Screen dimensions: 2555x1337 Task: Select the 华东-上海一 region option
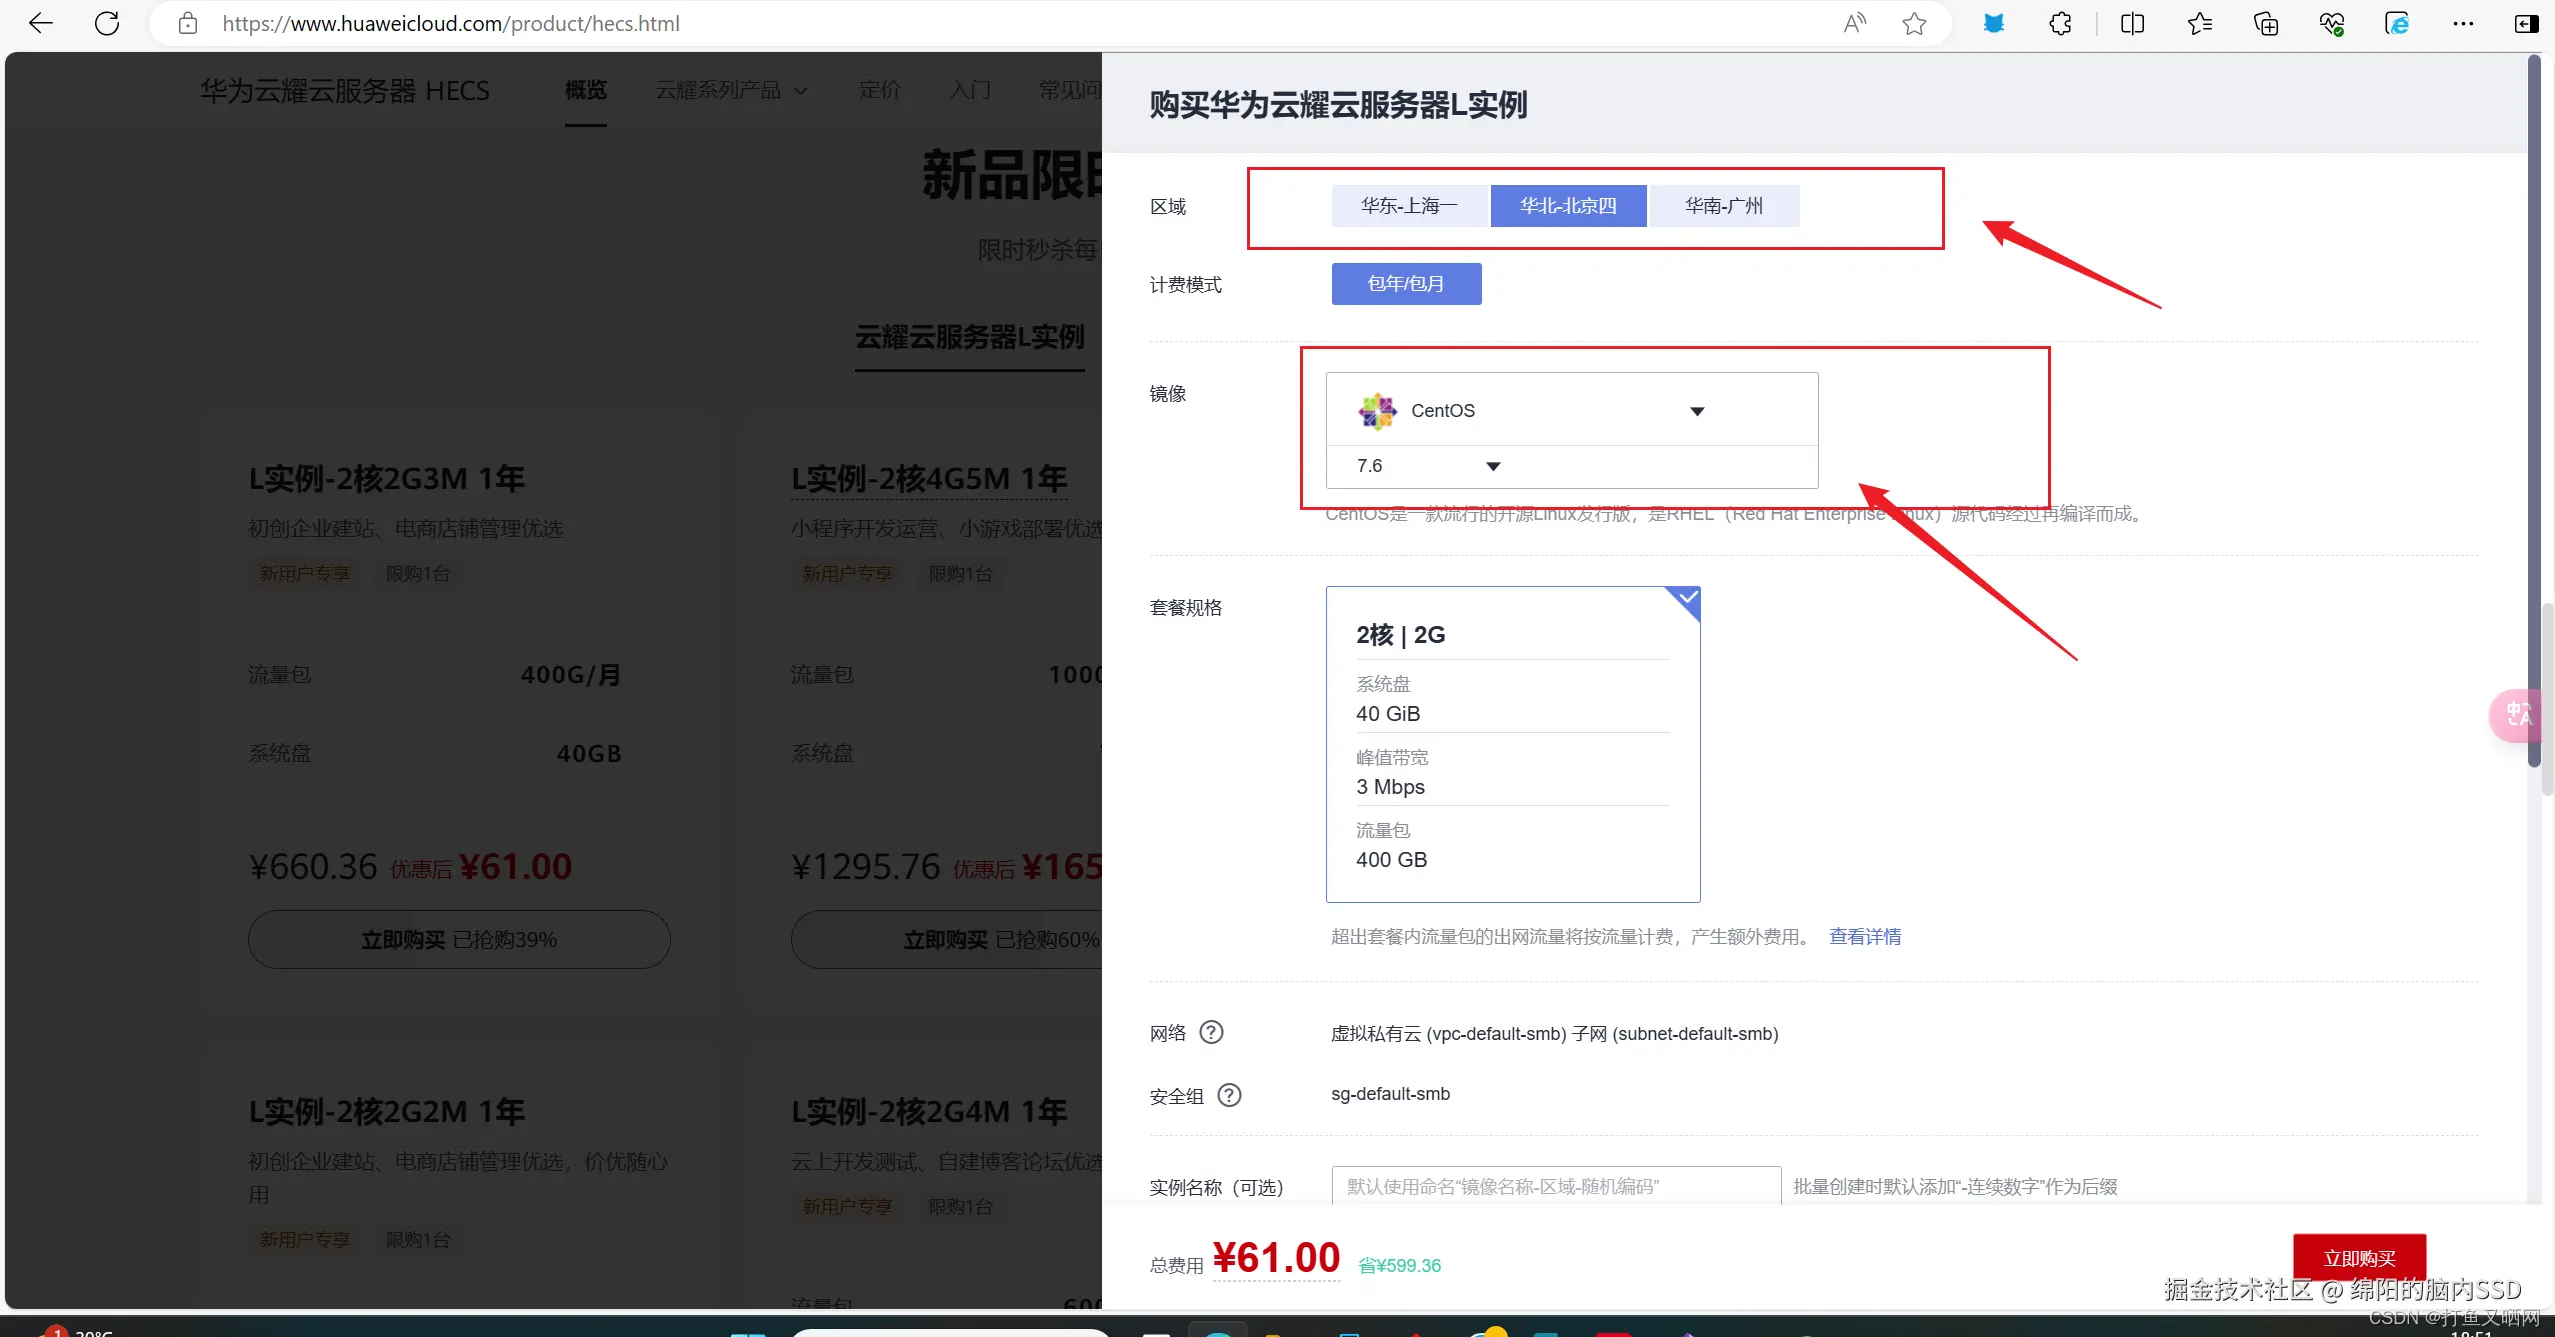[1409, 206]
